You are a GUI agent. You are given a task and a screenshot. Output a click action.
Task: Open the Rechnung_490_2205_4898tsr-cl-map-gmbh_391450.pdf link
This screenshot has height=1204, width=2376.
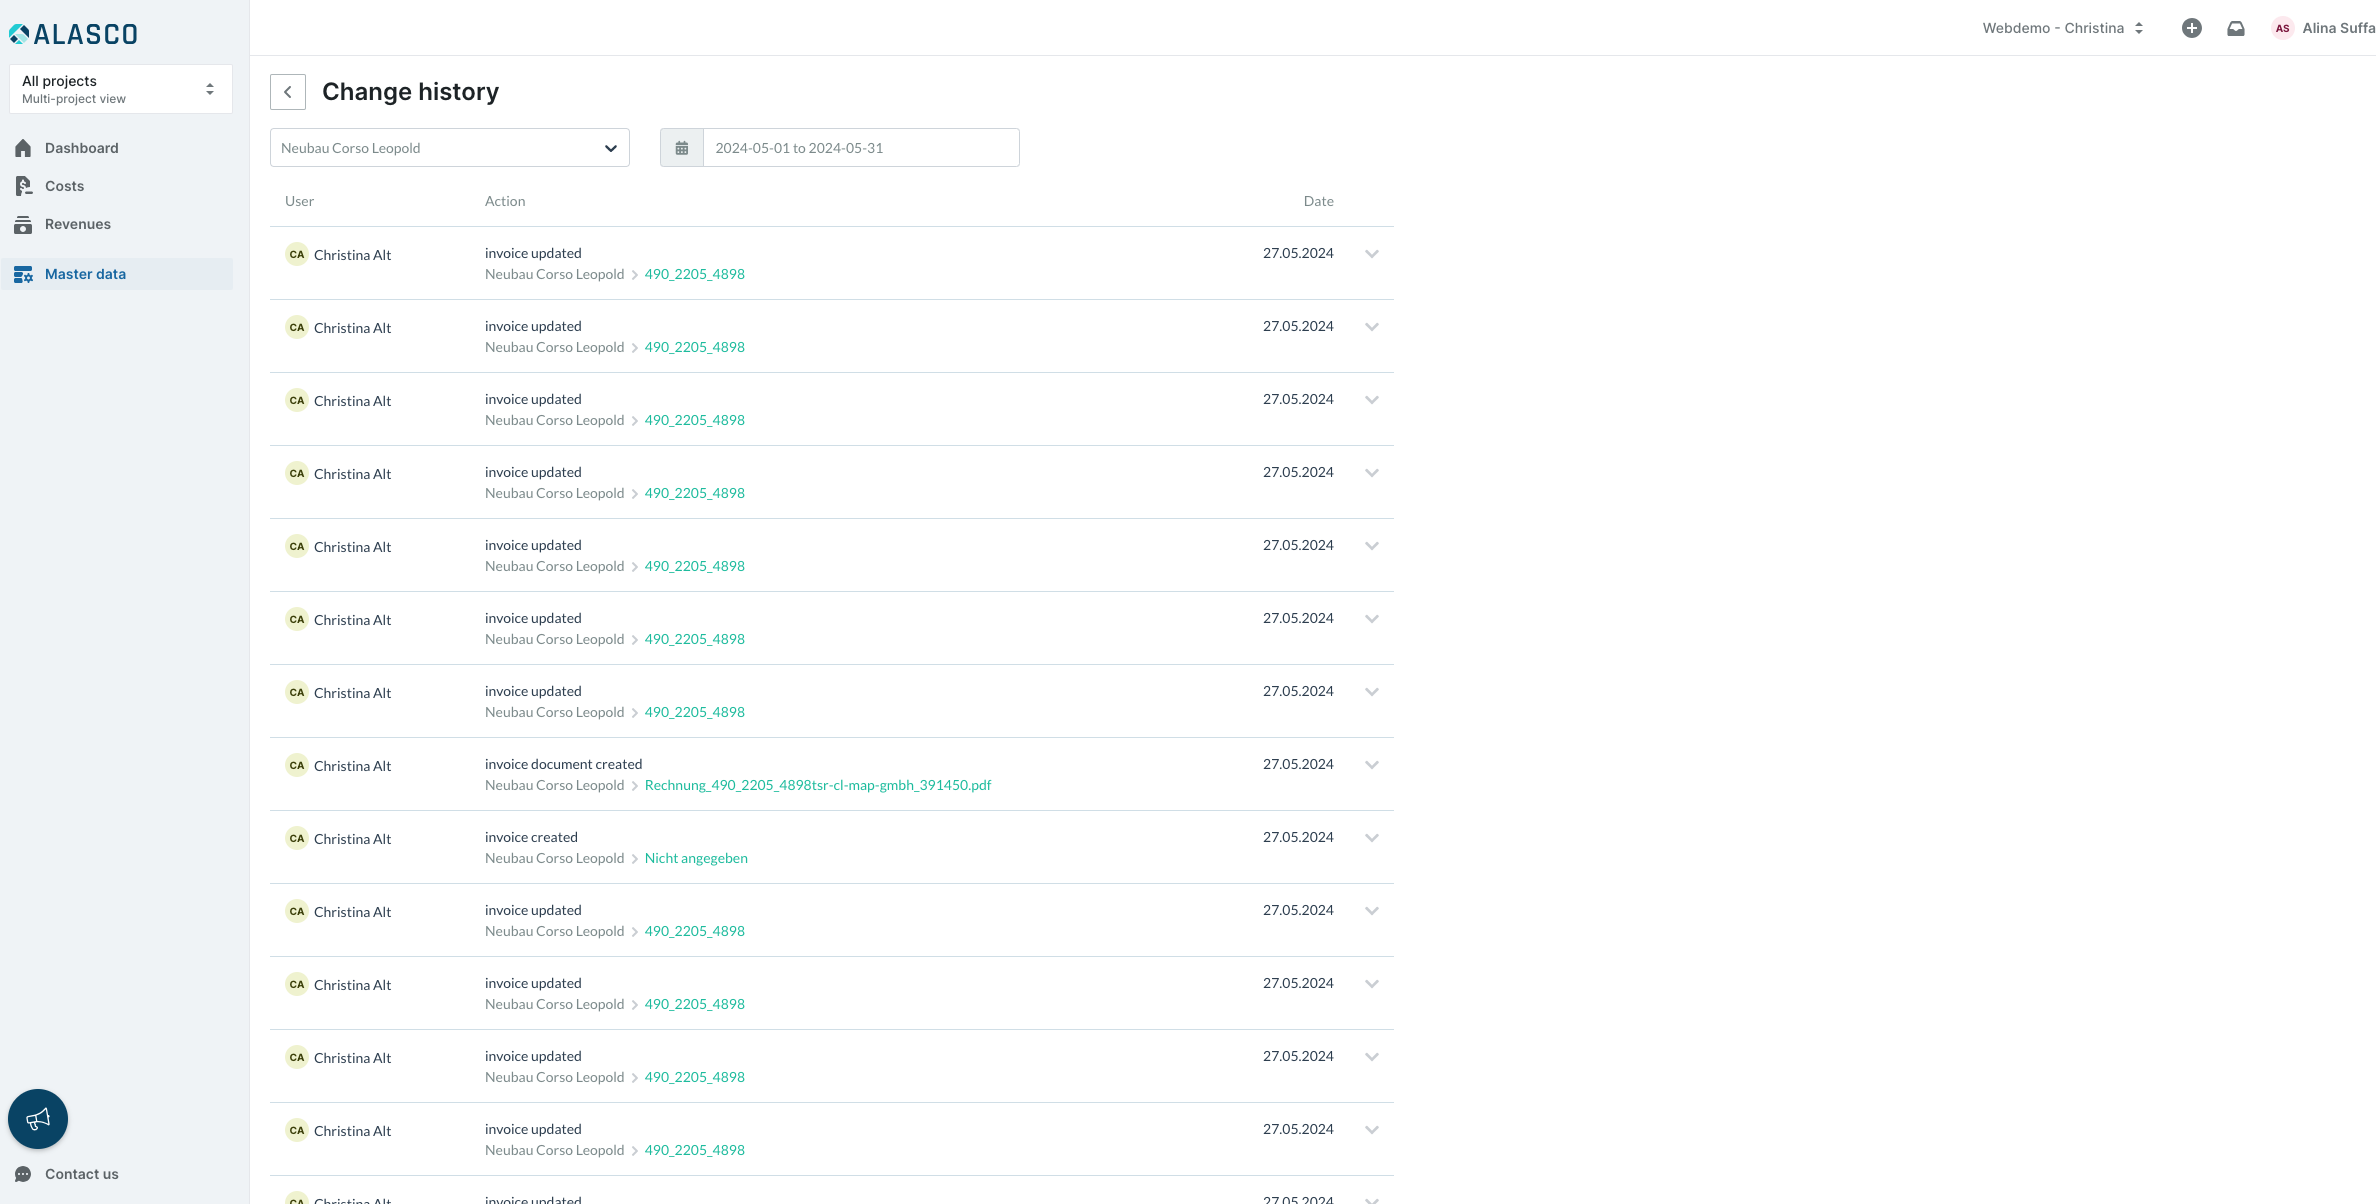pos(818,785)
